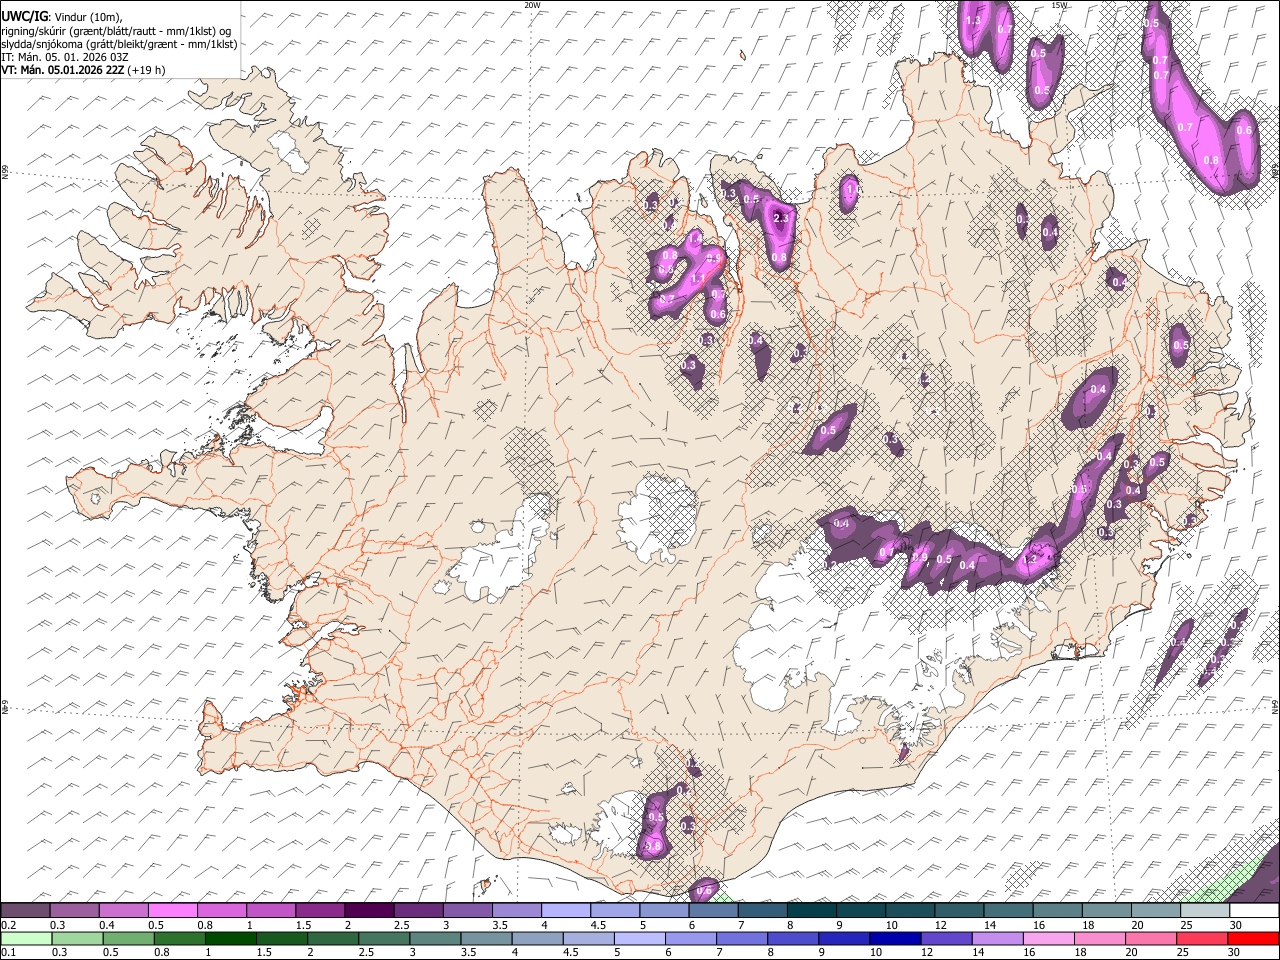Viewport: 1280px width, 960px height.
Task: Pick top-row swatch between 10 and 12
Action: click(x=909, y=911)
